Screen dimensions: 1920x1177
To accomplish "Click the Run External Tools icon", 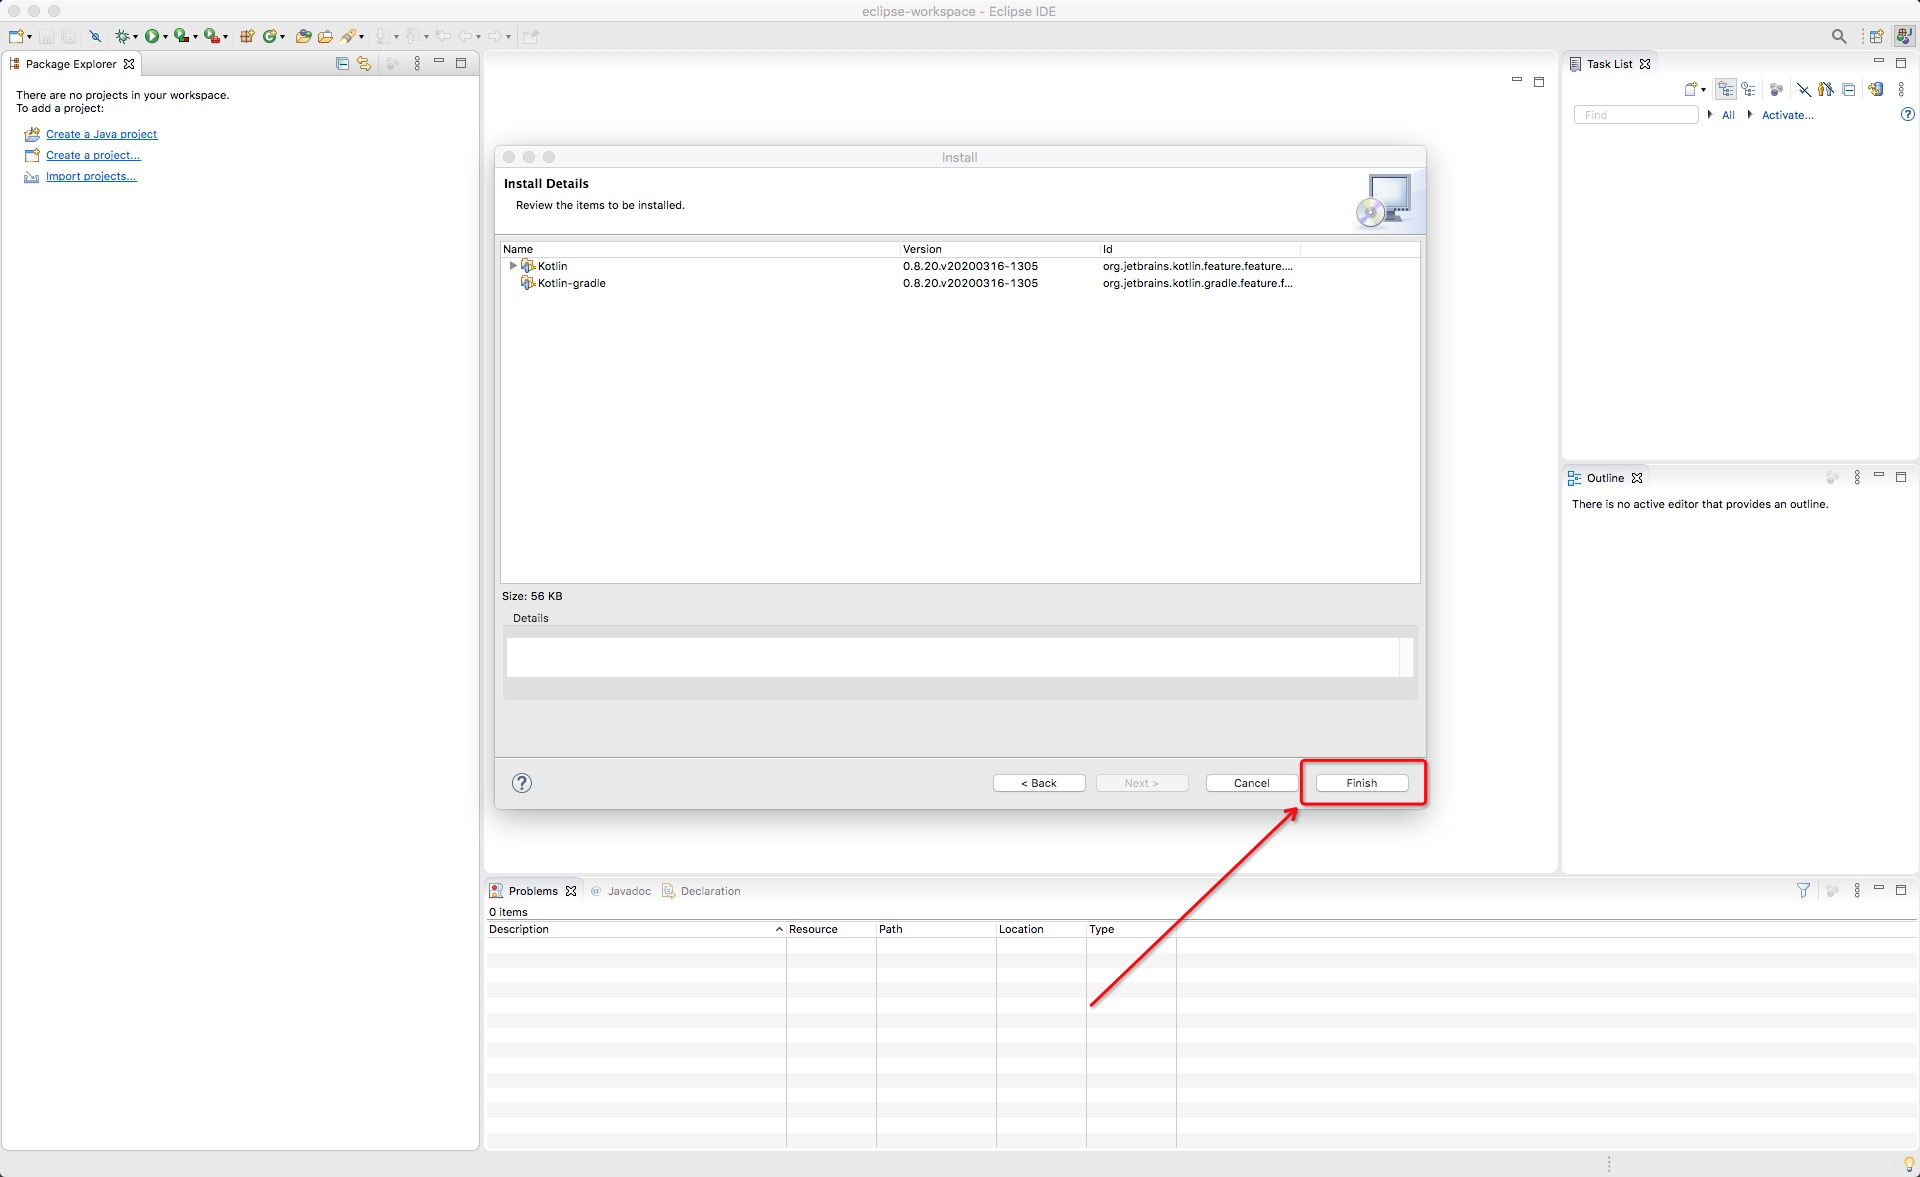I will (x=211, y=36).
